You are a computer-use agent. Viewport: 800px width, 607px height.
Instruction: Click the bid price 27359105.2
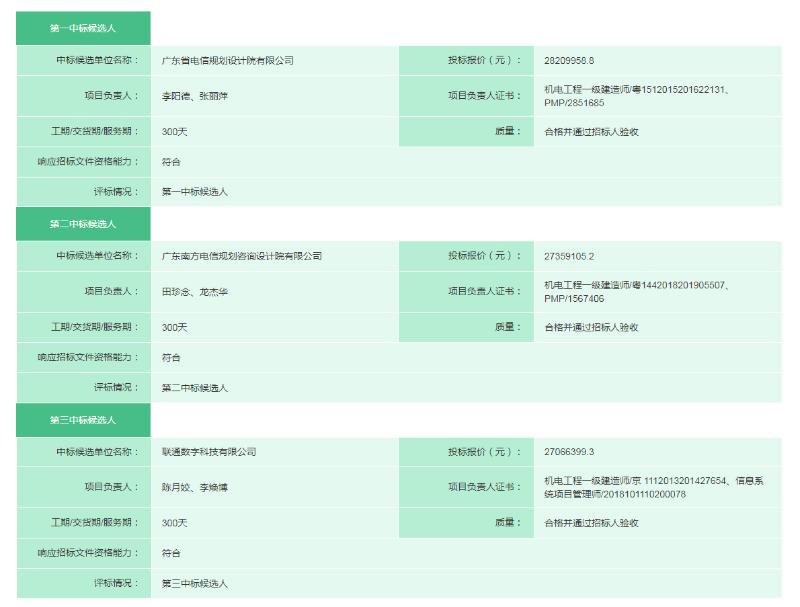click(569, 257)
